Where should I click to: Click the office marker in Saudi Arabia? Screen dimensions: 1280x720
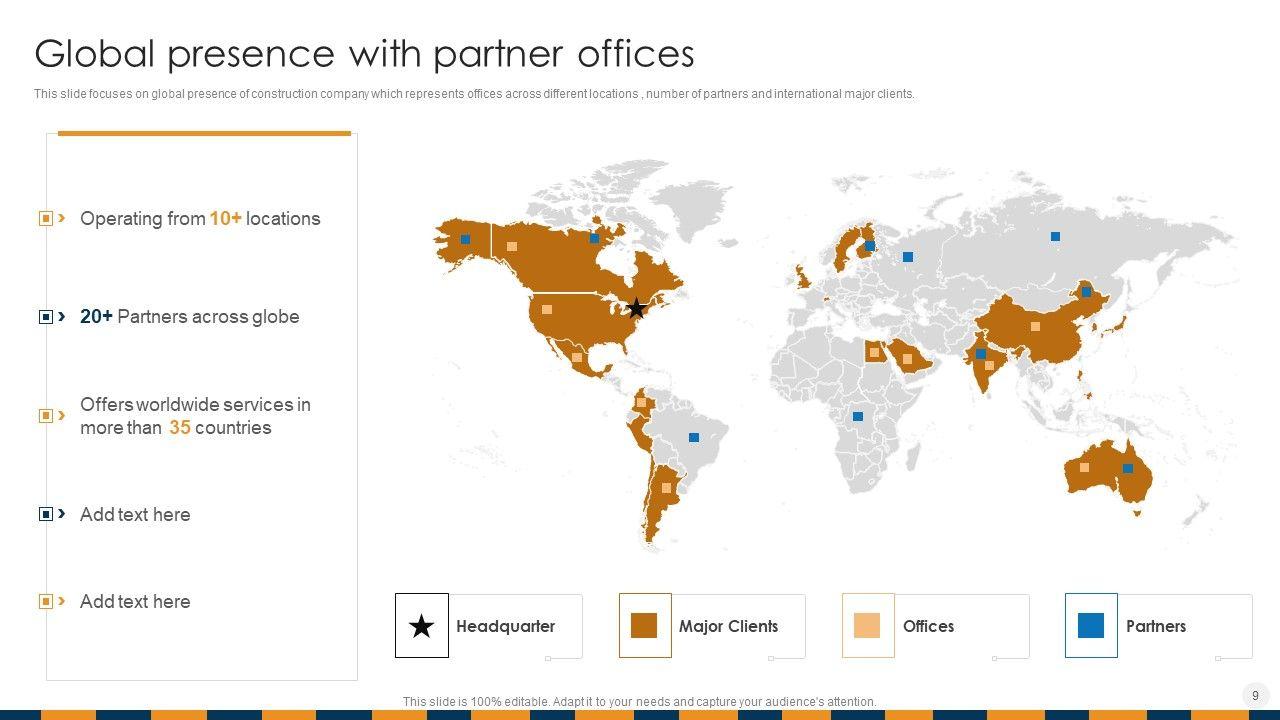[908, 358]
